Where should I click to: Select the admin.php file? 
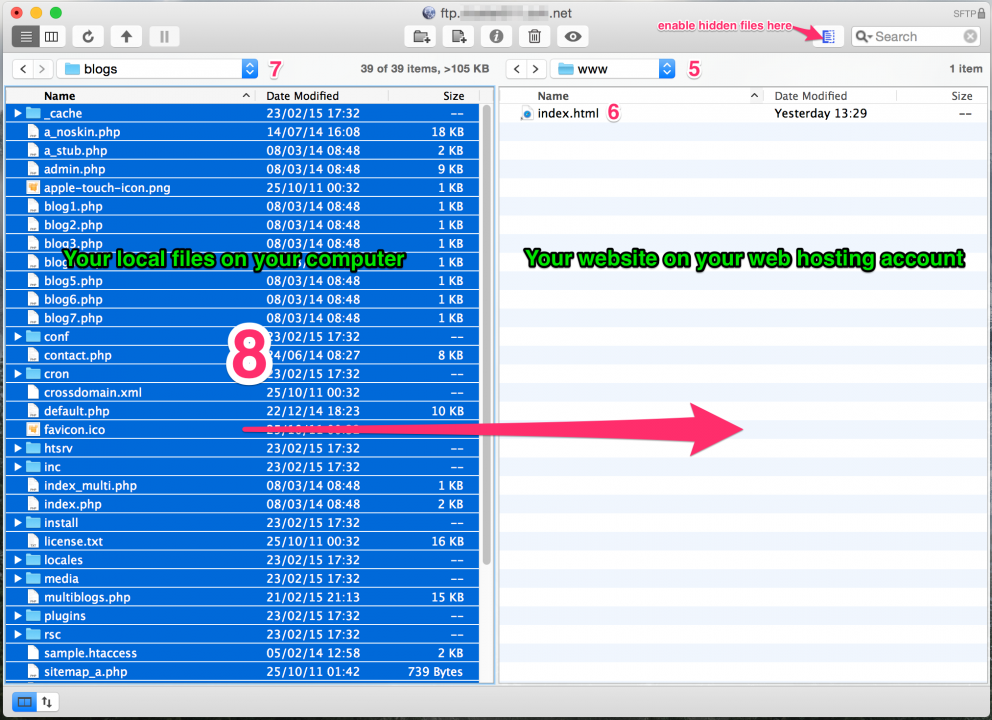(x=242, y=169)
